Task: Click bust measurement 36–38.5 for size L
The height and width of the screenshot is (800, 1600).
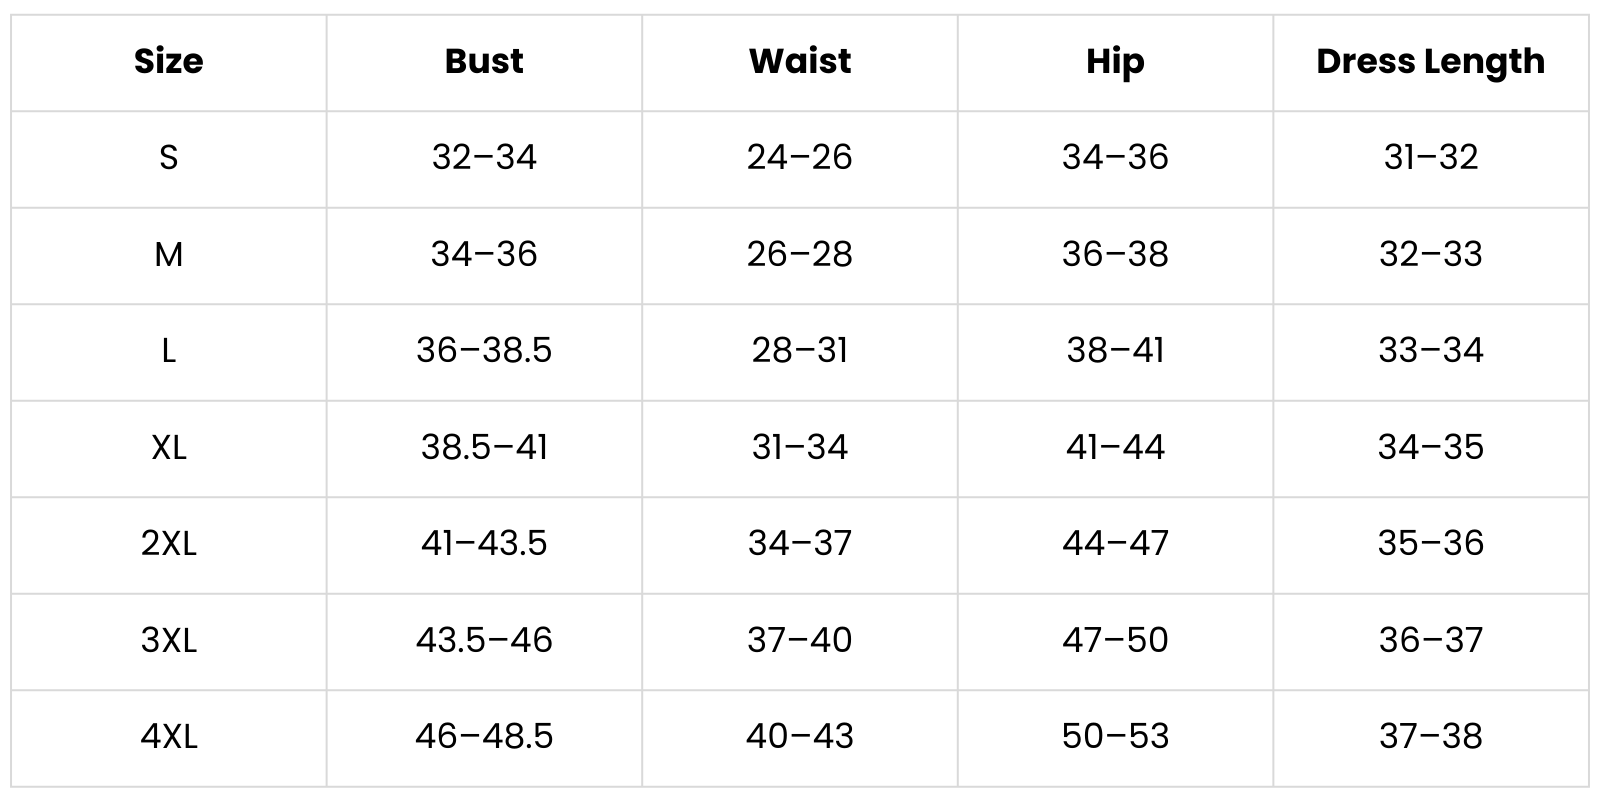Action: 484,350
